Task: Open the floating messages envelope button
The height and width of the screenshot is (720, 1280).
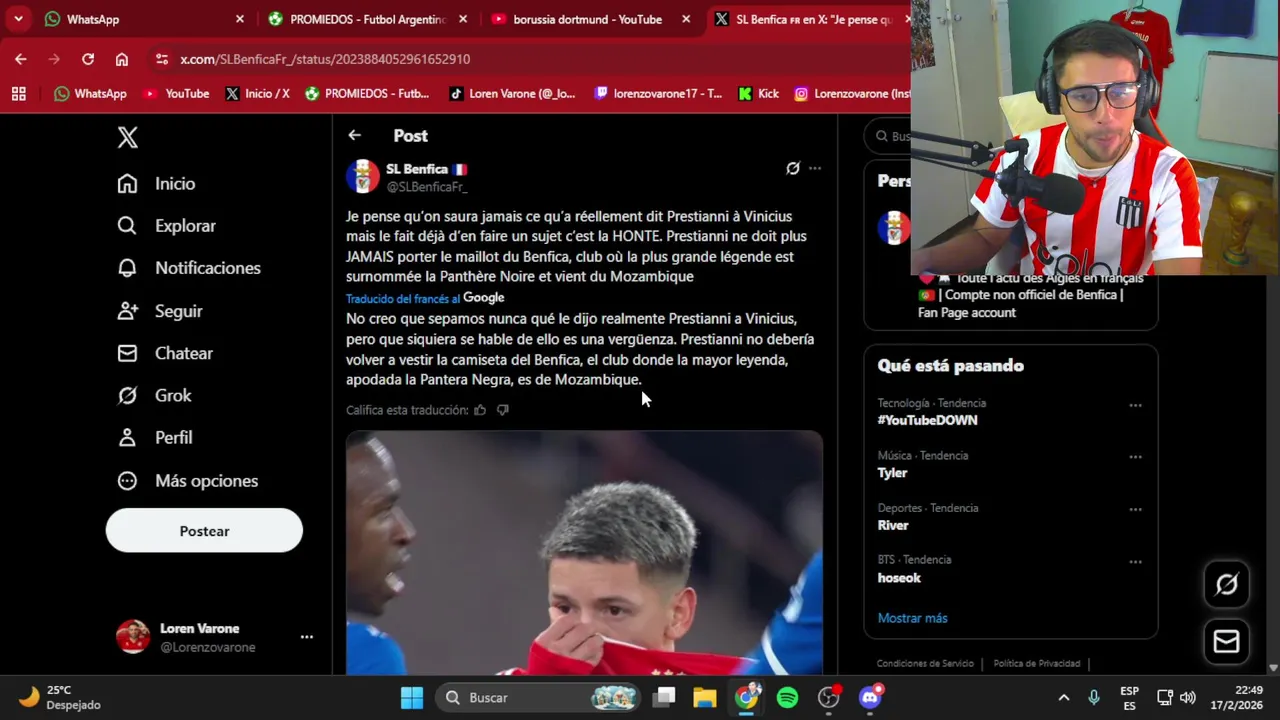Action: point(1227,641)
